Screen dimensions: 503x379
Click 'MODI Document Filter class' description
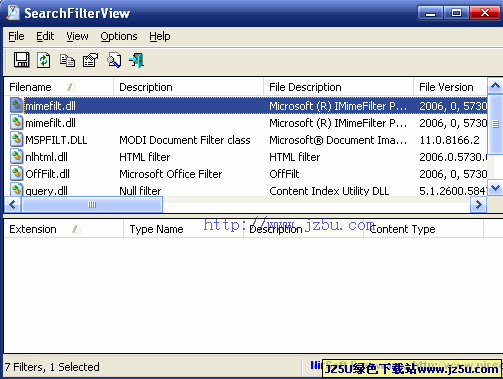pyautogui.click(x=185, y=140)
